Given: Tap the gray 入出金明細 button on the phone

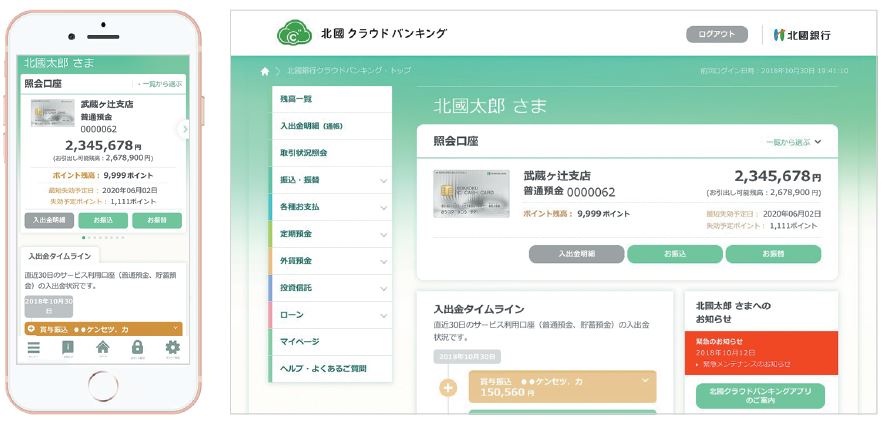Looking at the screenshot, I should pyautogui.click(x=49, y=220).
